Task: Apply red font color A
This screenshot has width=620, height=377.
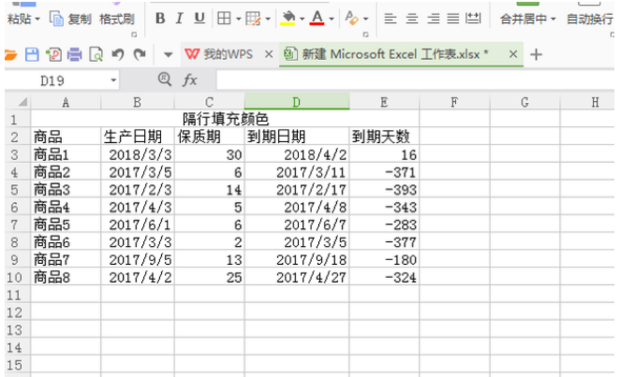Action: (x=317, y=18)
